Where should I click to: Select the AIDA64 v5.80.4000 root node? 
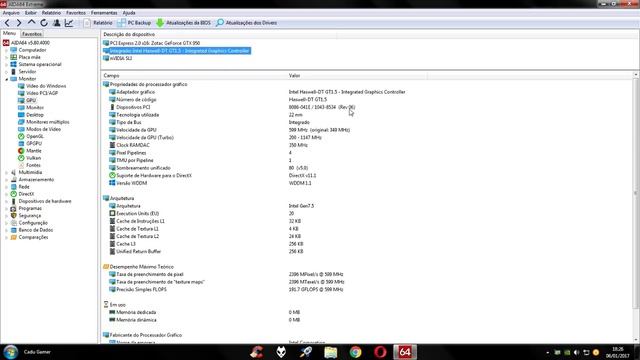tap(26, 42)
